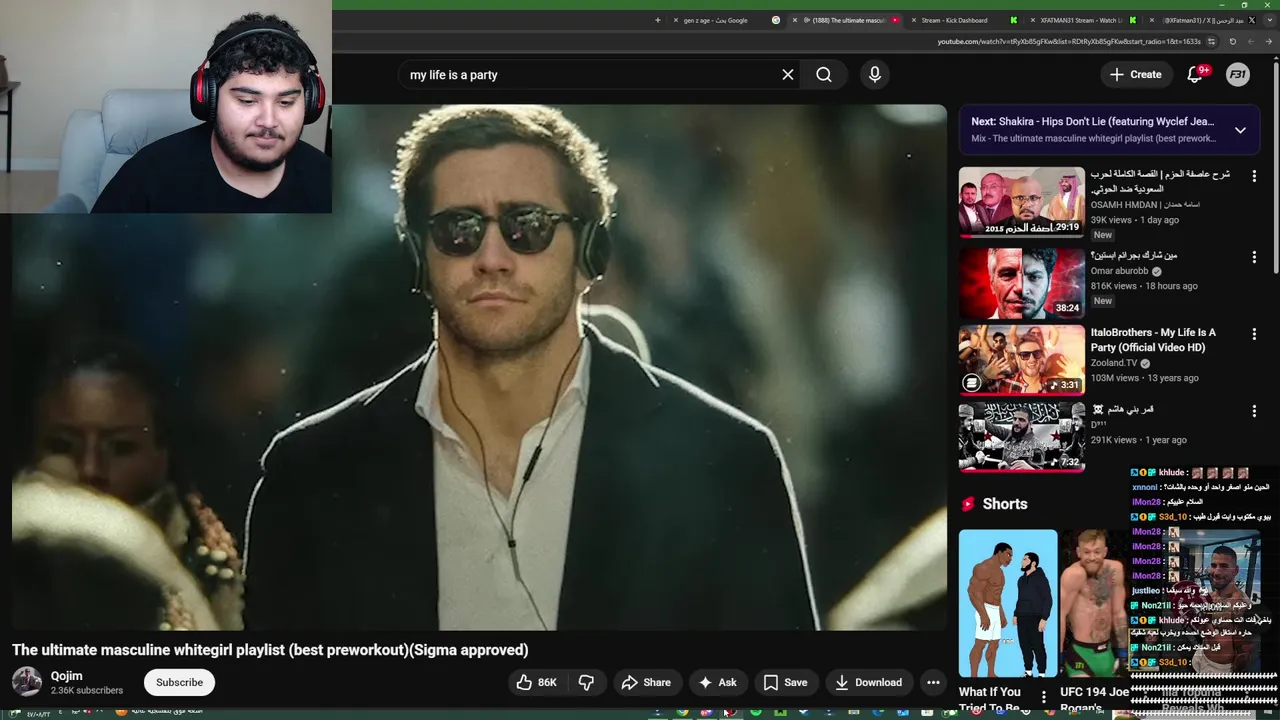This screenshot has width=1280, height=720.
Task: Open the F31 account avatar menu
Action: (1238, 74)
